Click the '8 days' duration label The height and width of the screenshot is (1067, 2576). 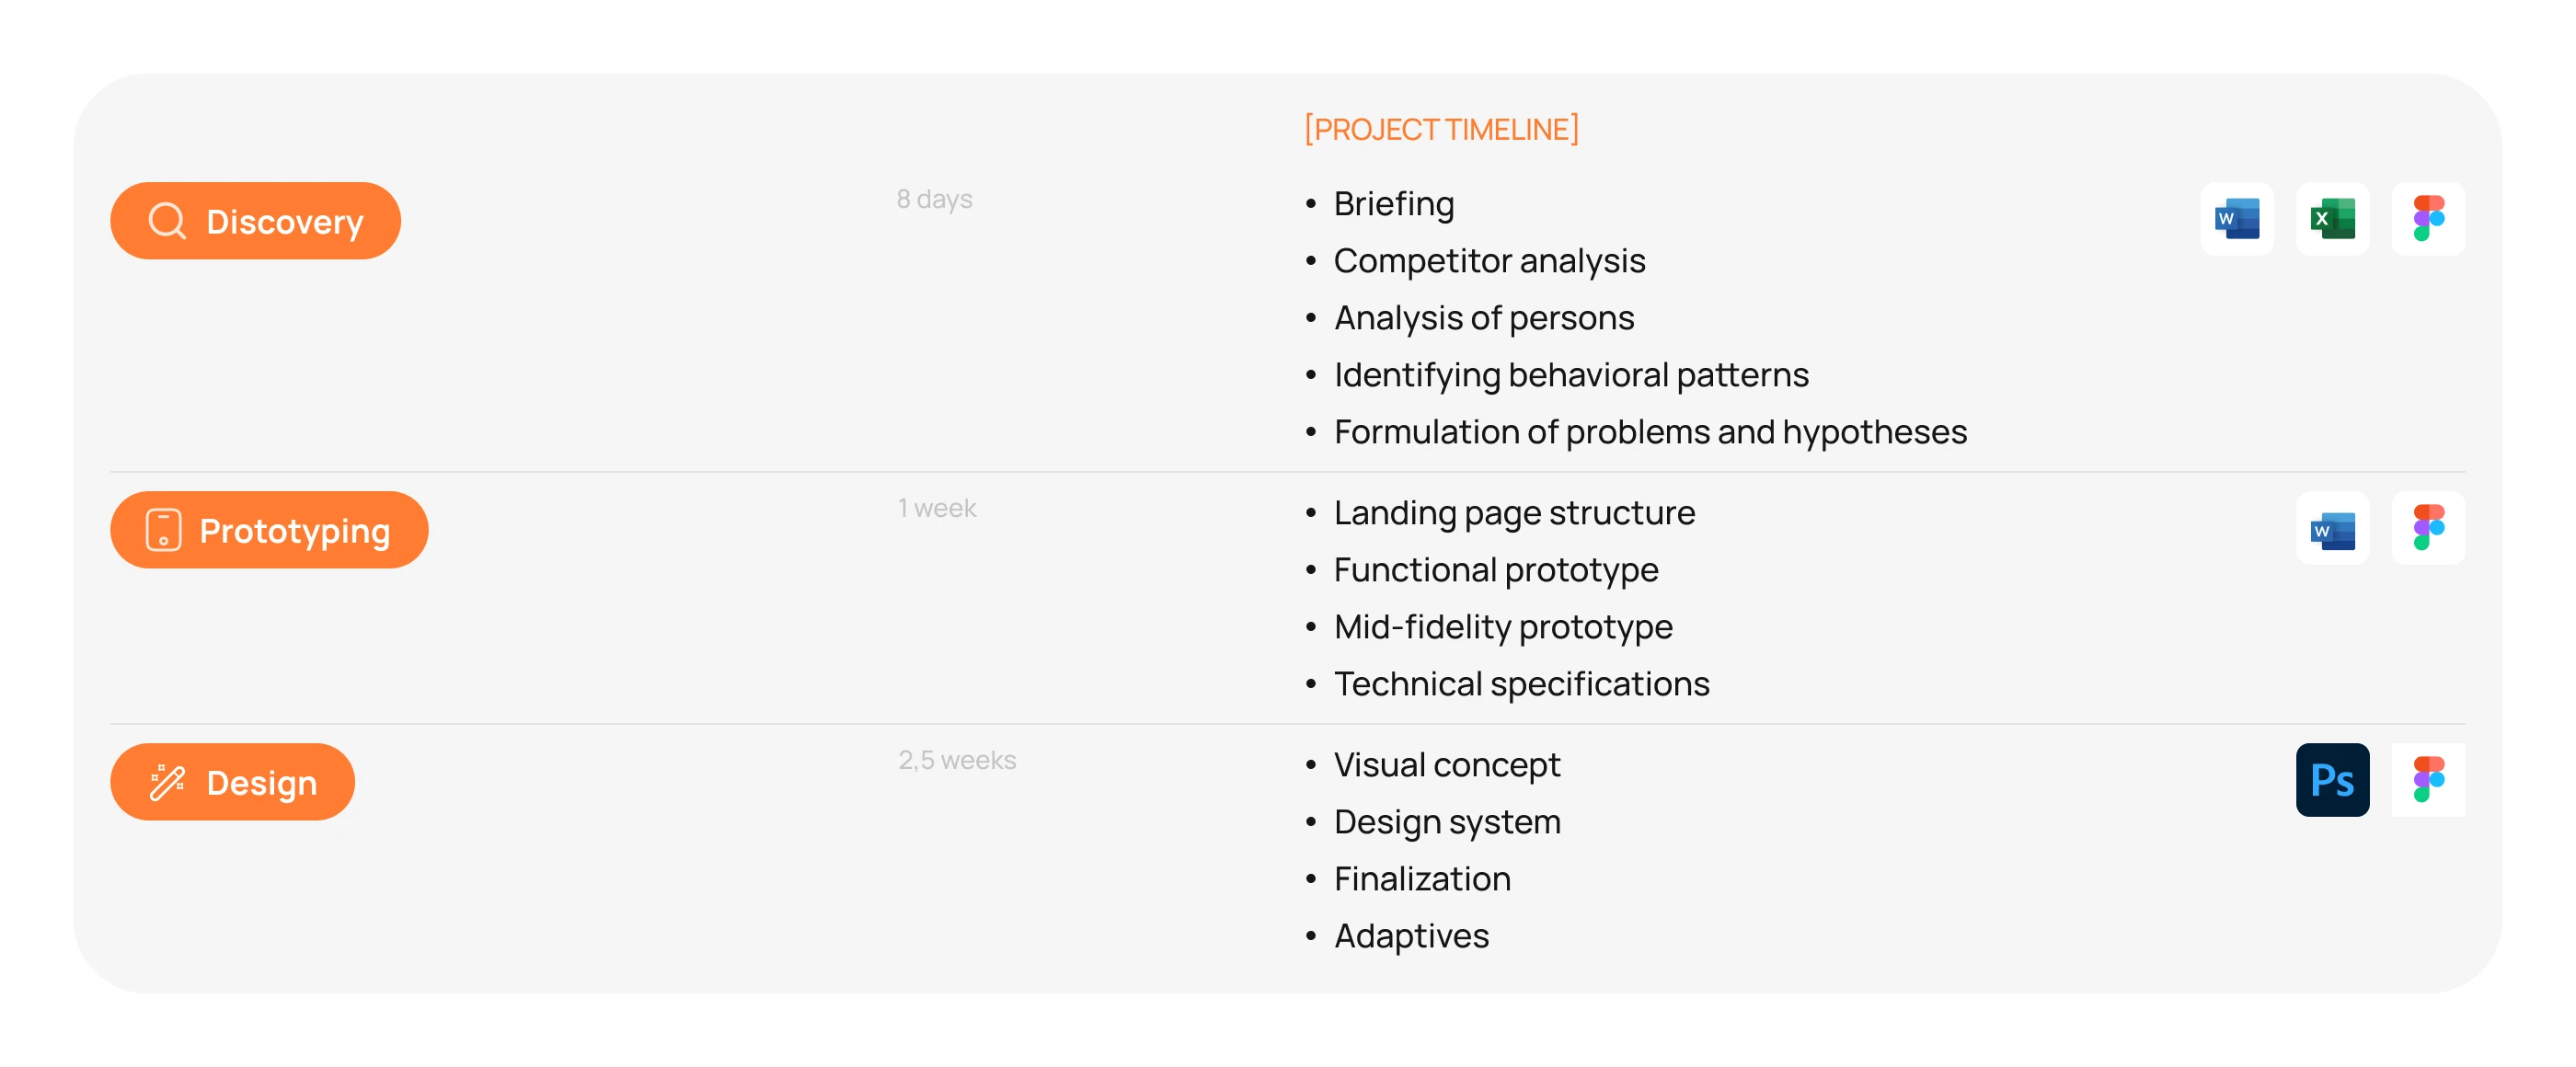(x=934, y=199)
